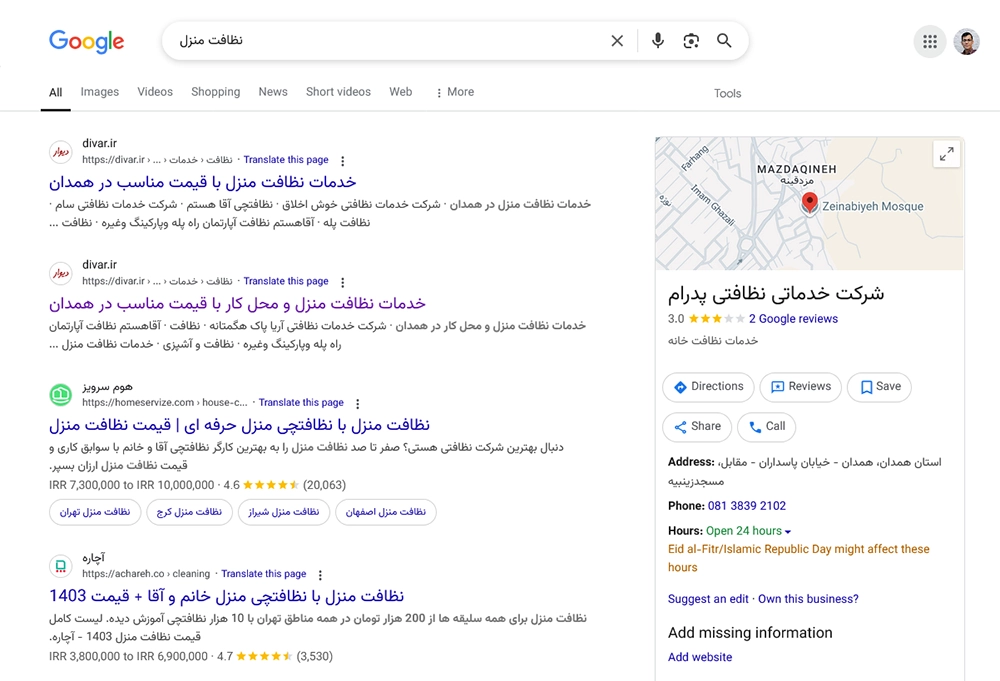1000x681 pixels.
Task: Click the achareh favicon icon
Action: 61,566
